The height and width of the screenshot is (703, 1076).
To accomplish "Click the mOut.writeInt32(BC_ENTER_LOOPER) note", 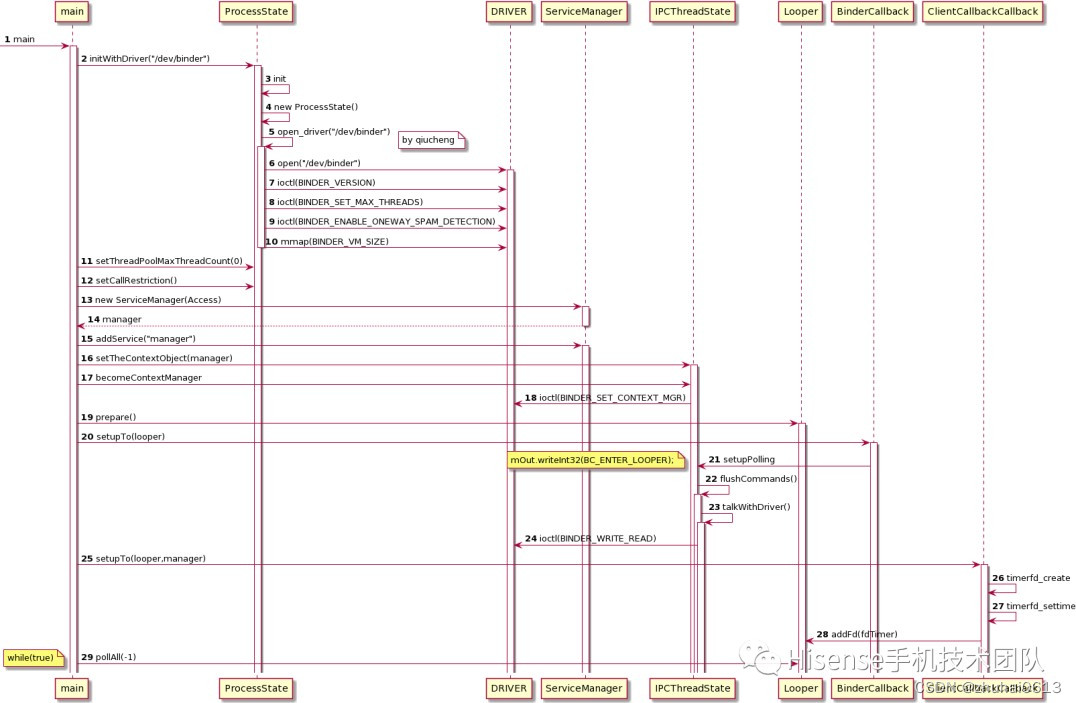I will click(596, 460).
